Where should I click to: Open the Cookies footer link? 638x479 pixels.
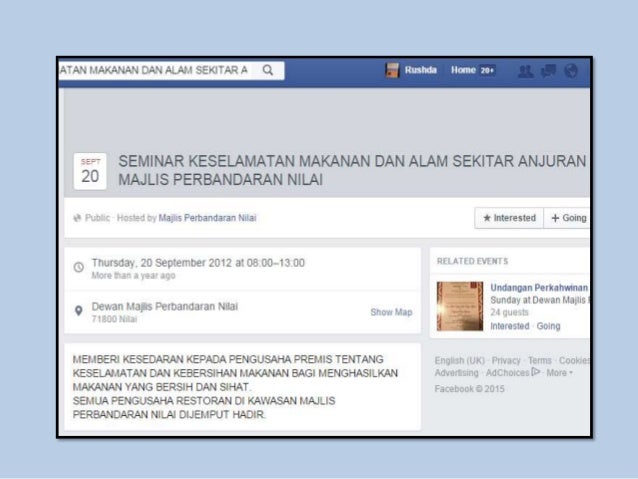[x=574, y=361]
